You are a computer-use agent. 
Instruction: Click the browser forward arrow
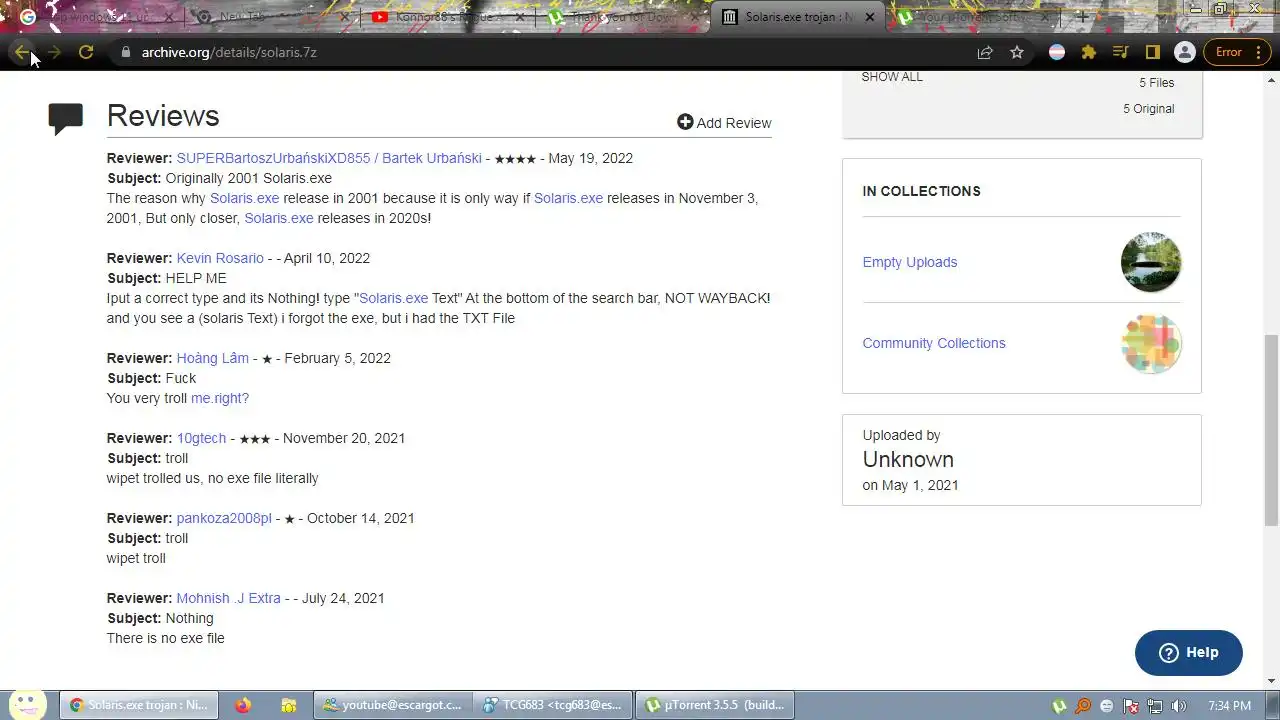54,52
